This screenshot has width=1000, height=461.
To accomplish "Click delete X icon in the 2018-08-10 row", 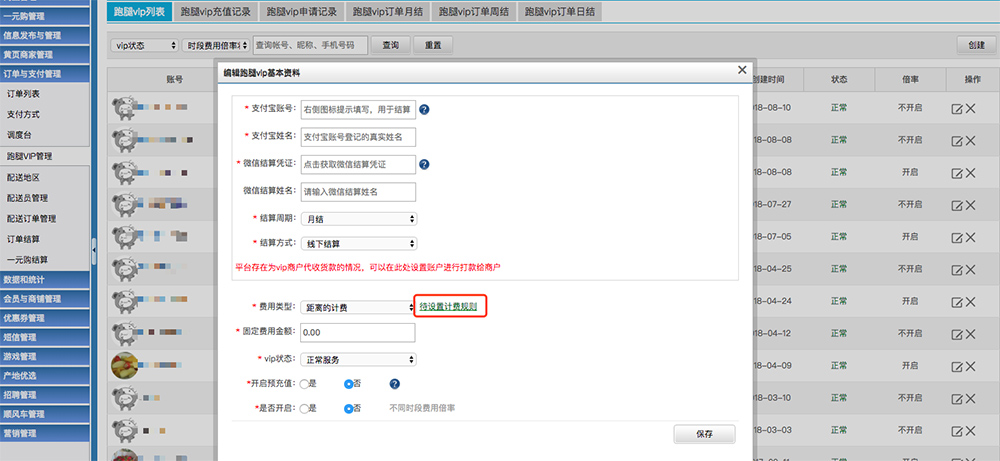I will click(970, 108).
